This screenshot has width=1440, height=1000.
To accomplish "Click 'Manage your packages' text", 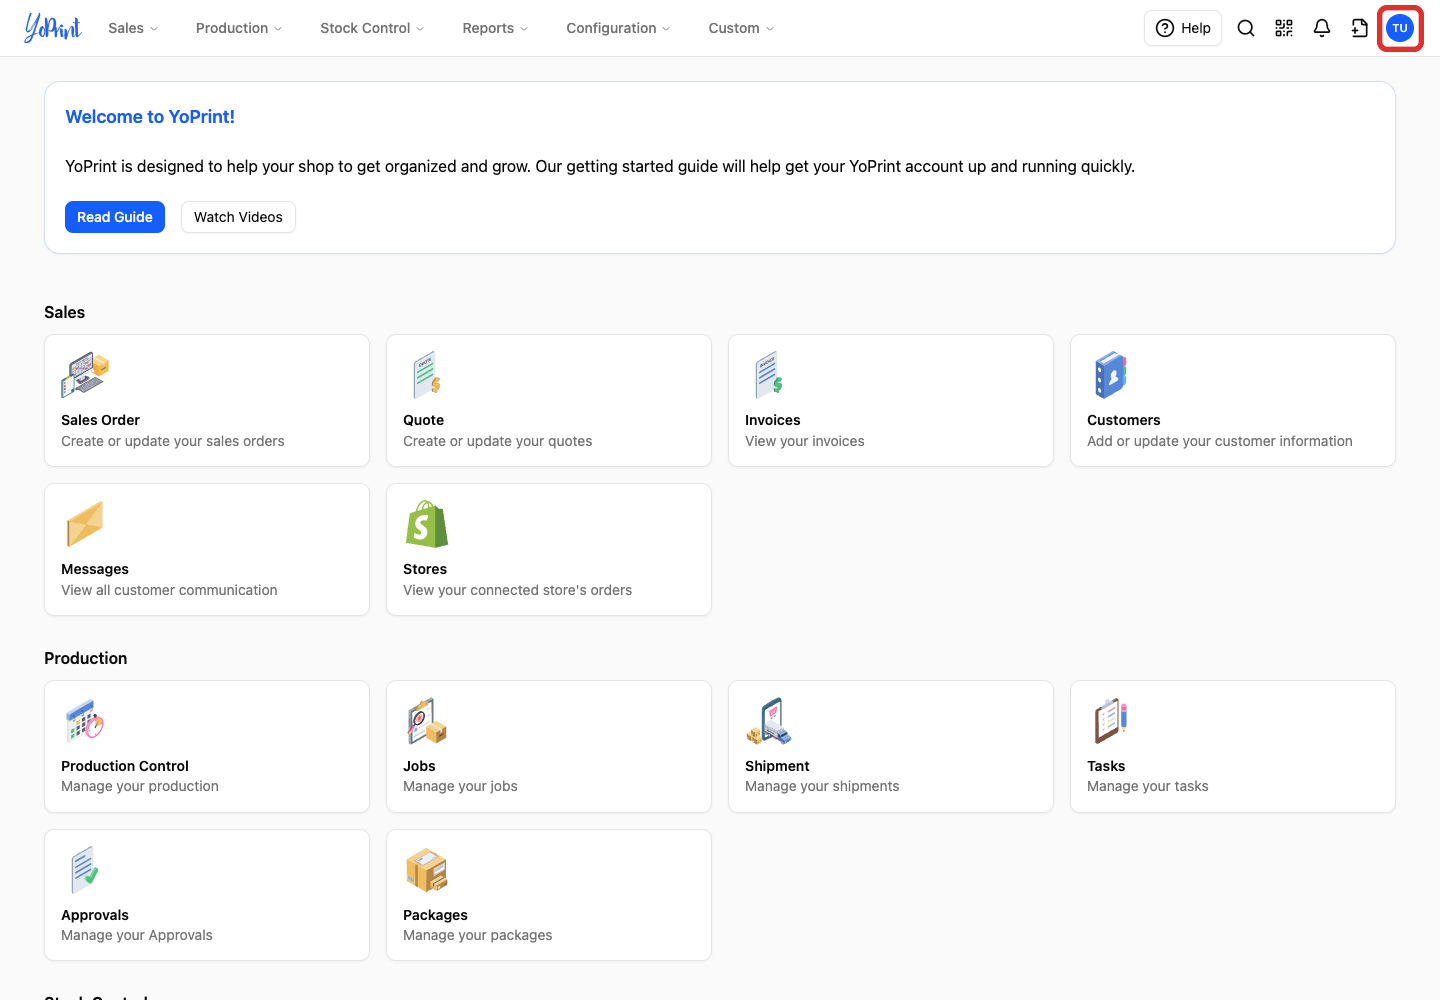I will [x=477, y=935].
